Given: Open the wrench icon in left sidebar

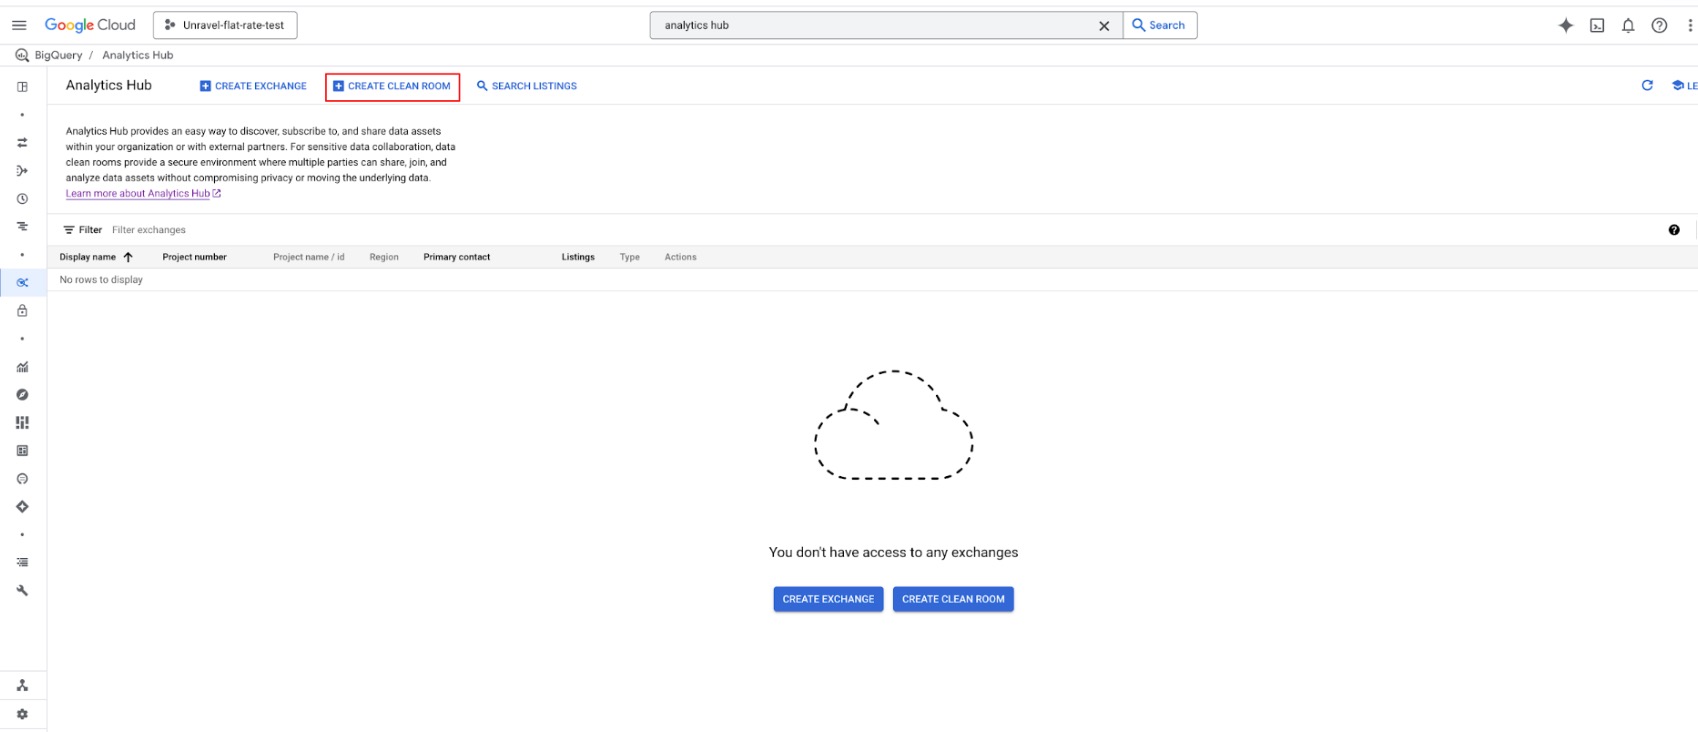Looking at the screenshot, I should tap(22, 591).
